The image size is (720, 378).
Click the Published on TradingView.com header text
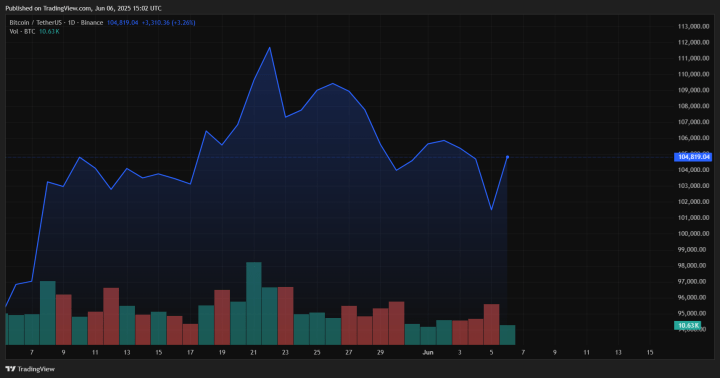[83, 8]
